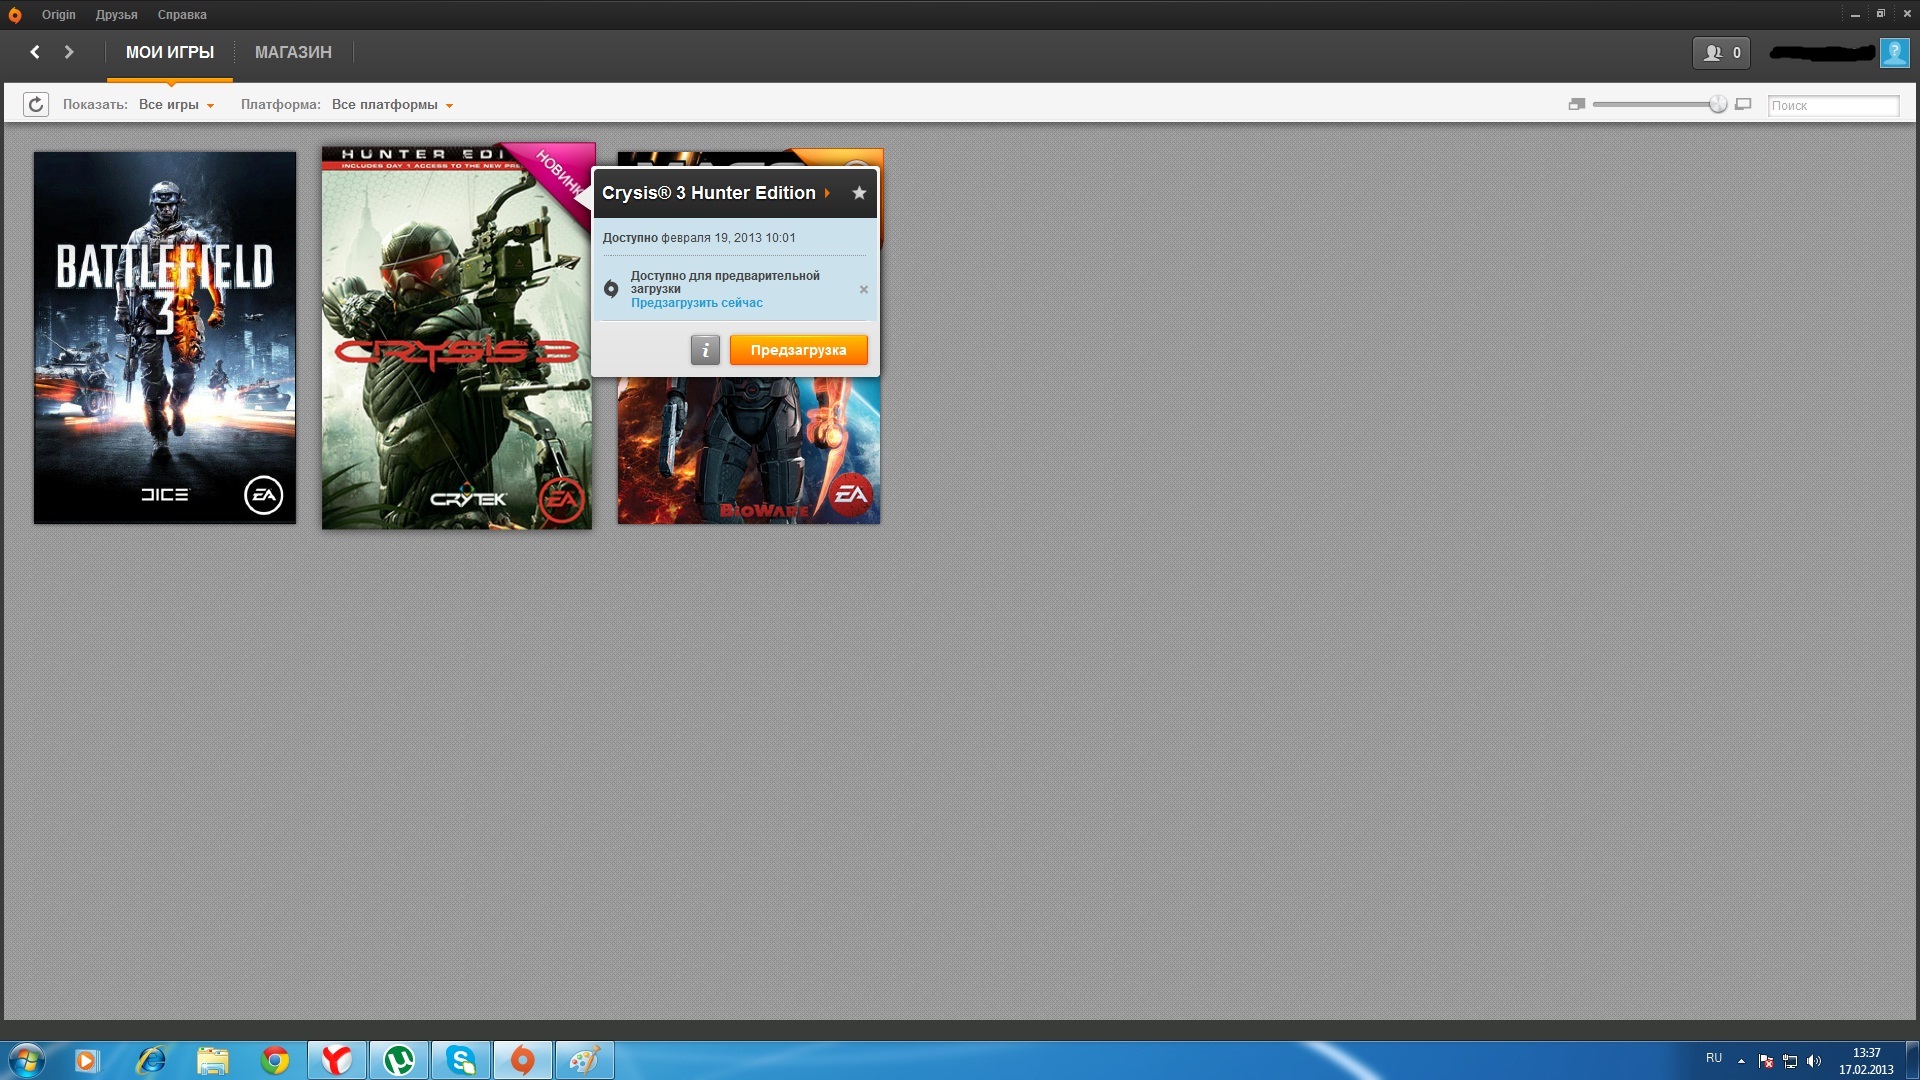Launch Google Chrome from taskbar
This screenshot has width=1920, height=1080.
275,1060
